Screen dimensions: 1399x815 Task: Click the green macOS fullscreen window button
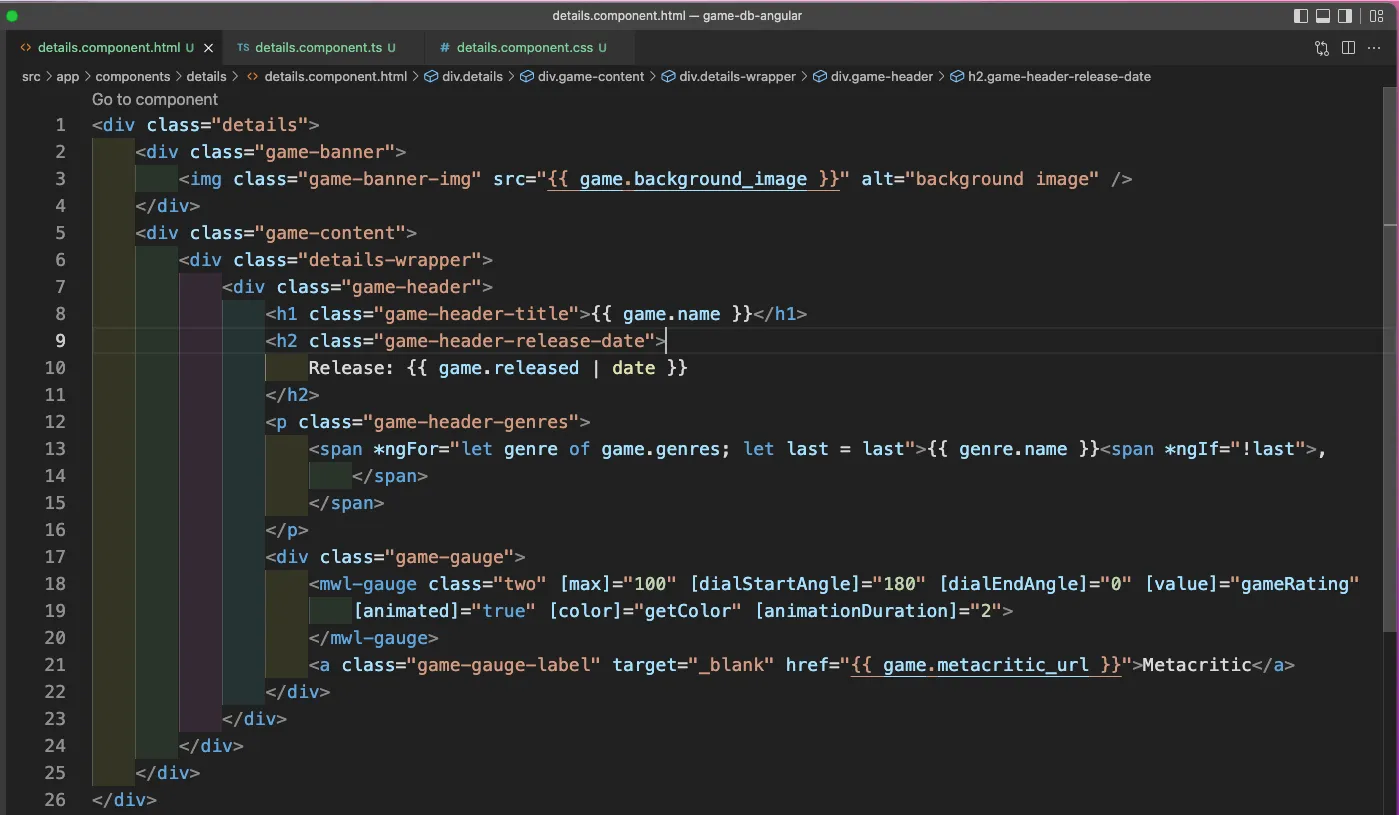click(12, 16)
